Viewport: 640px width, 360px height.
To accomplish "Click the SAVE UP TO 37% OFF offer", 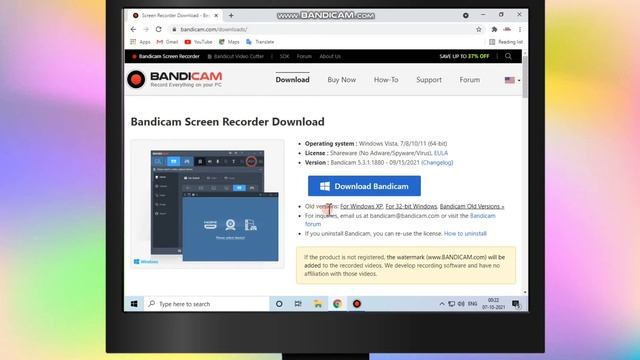I will pyautogui.click(x=464, y=56).
